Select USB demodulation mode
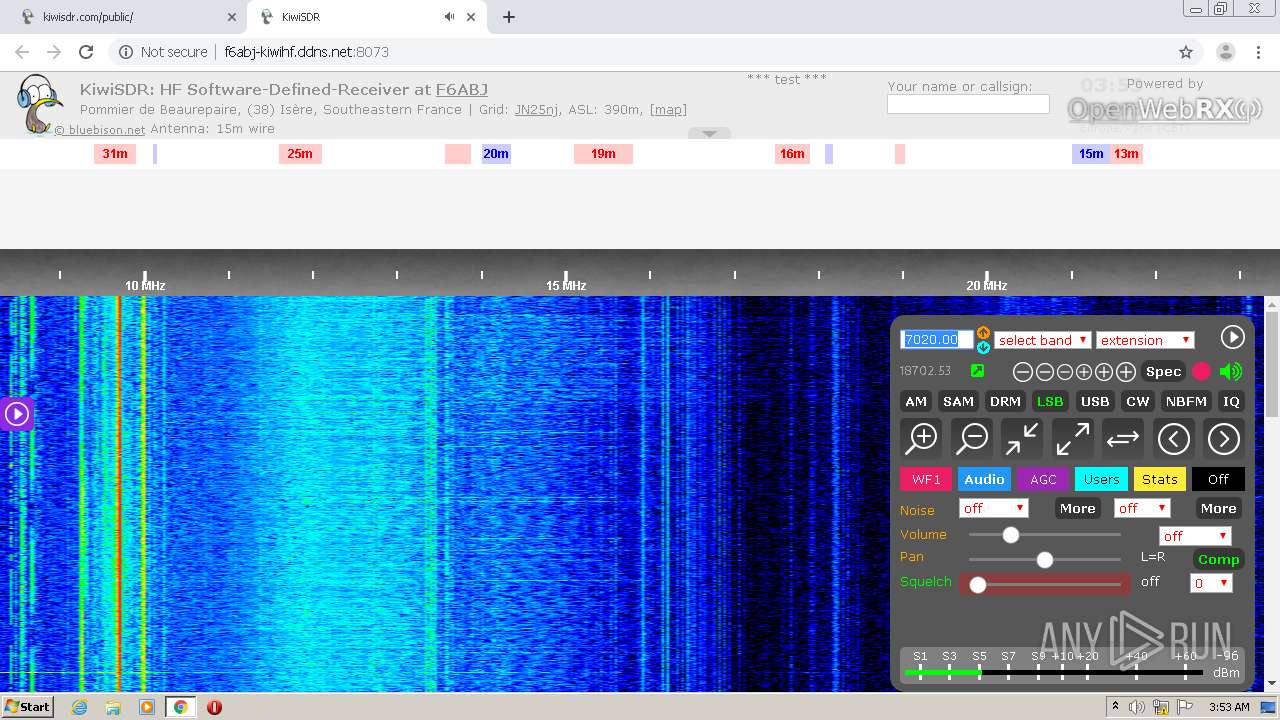 pyautogui.click(x=1095, y=401)
